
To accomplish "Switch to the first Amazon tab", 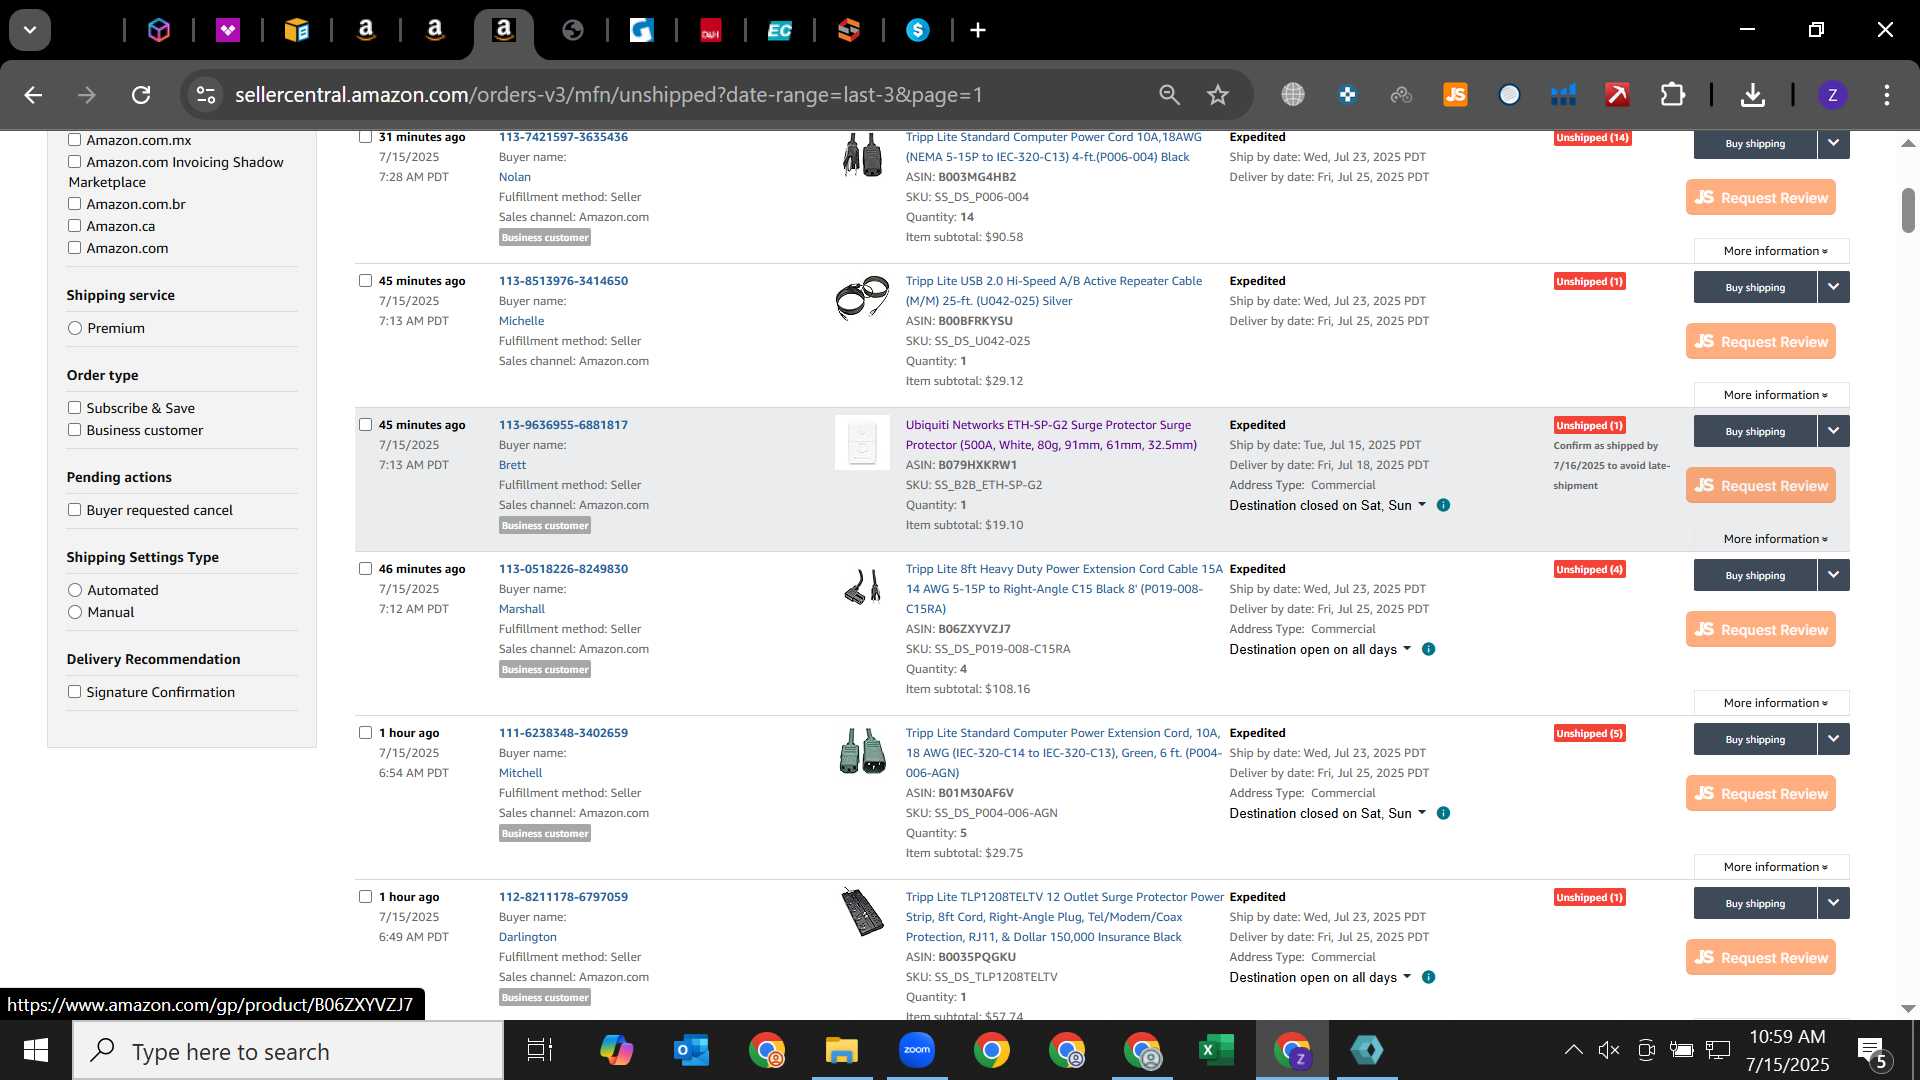I will coord(366,30).
